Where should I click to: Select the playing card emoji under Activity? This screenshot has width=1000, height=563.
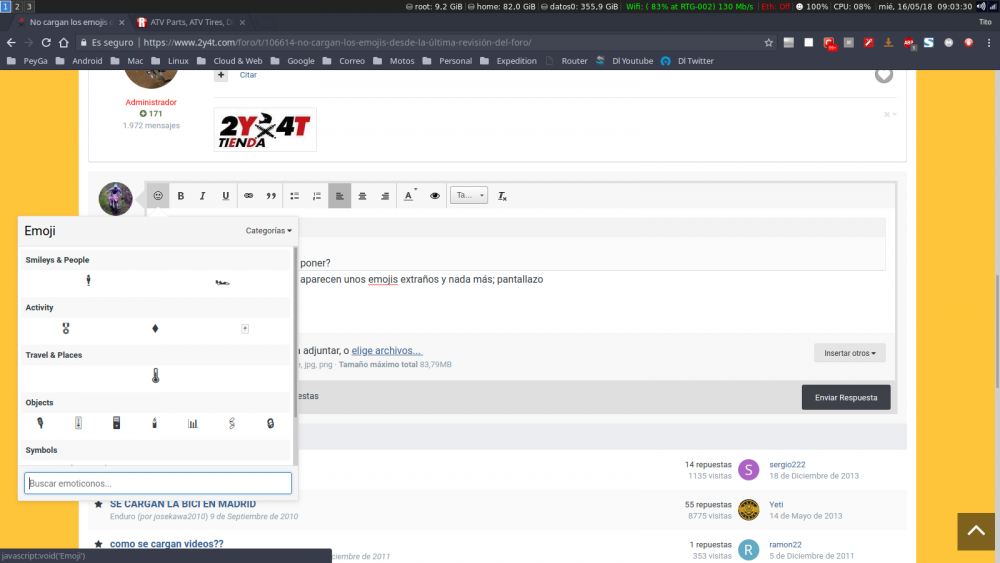coord(245,328)
